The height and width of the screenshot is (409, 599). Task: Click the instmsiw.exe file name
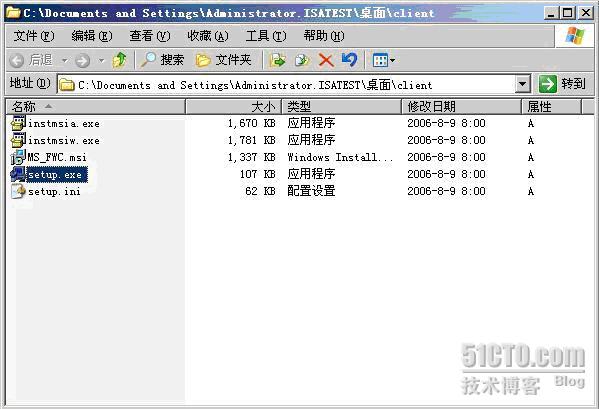click(64, 141)
